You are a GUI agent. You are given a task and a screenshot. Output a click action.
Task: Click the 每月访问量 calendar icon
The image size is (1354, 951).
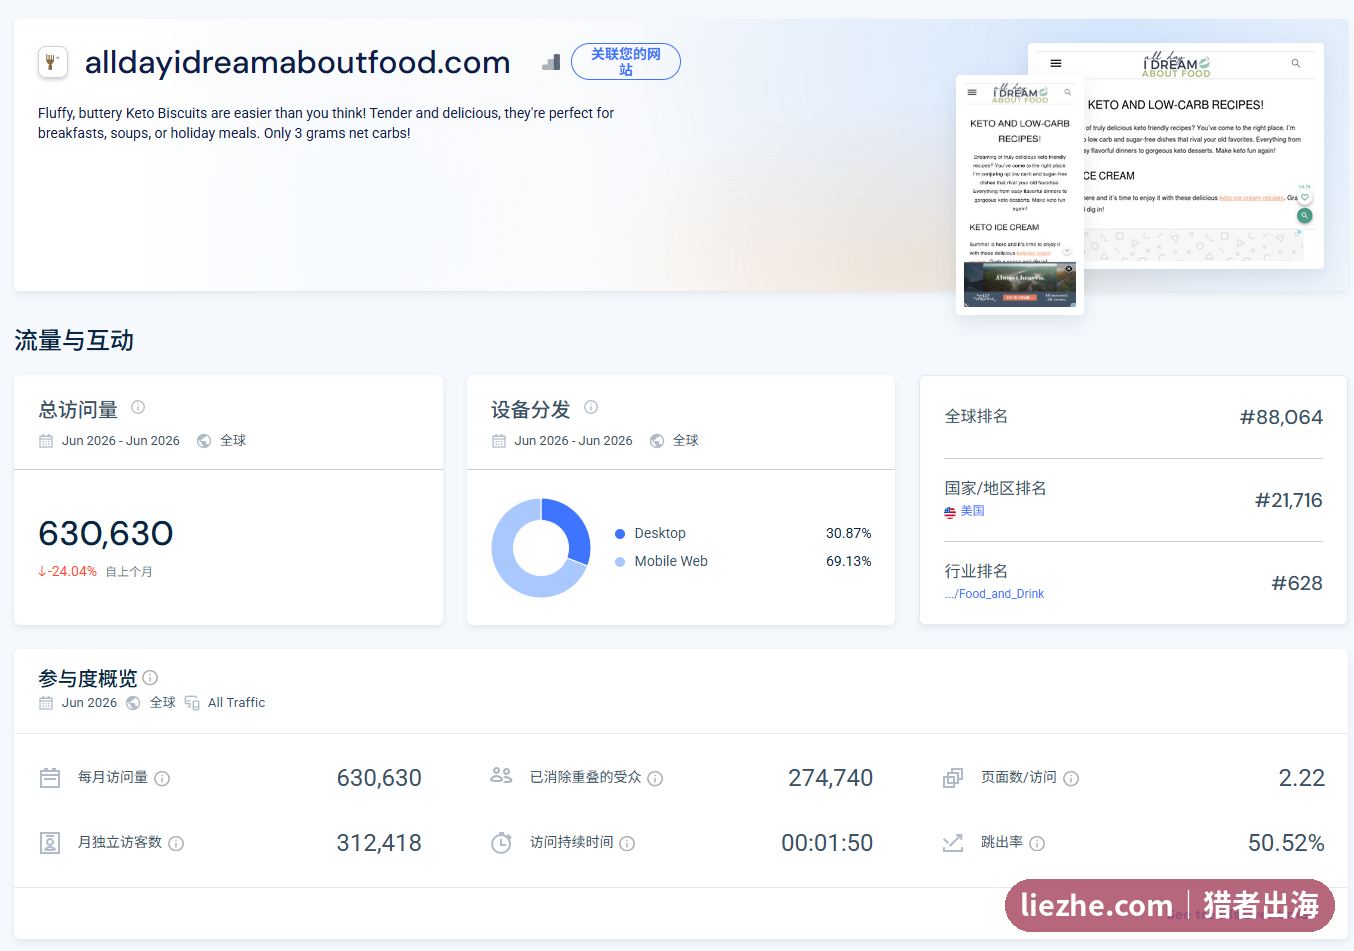click(50, 778)
